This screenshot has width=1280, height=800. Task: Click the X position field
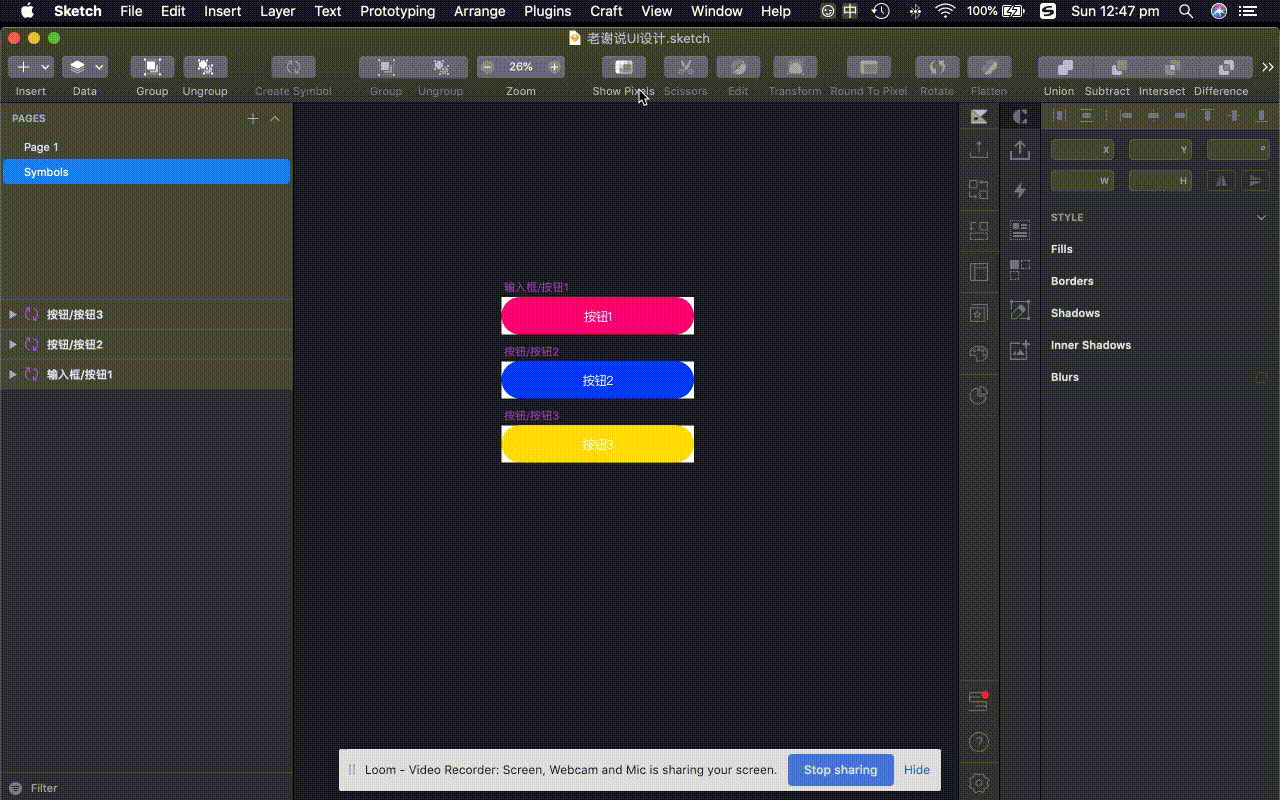click(1082, 149)
